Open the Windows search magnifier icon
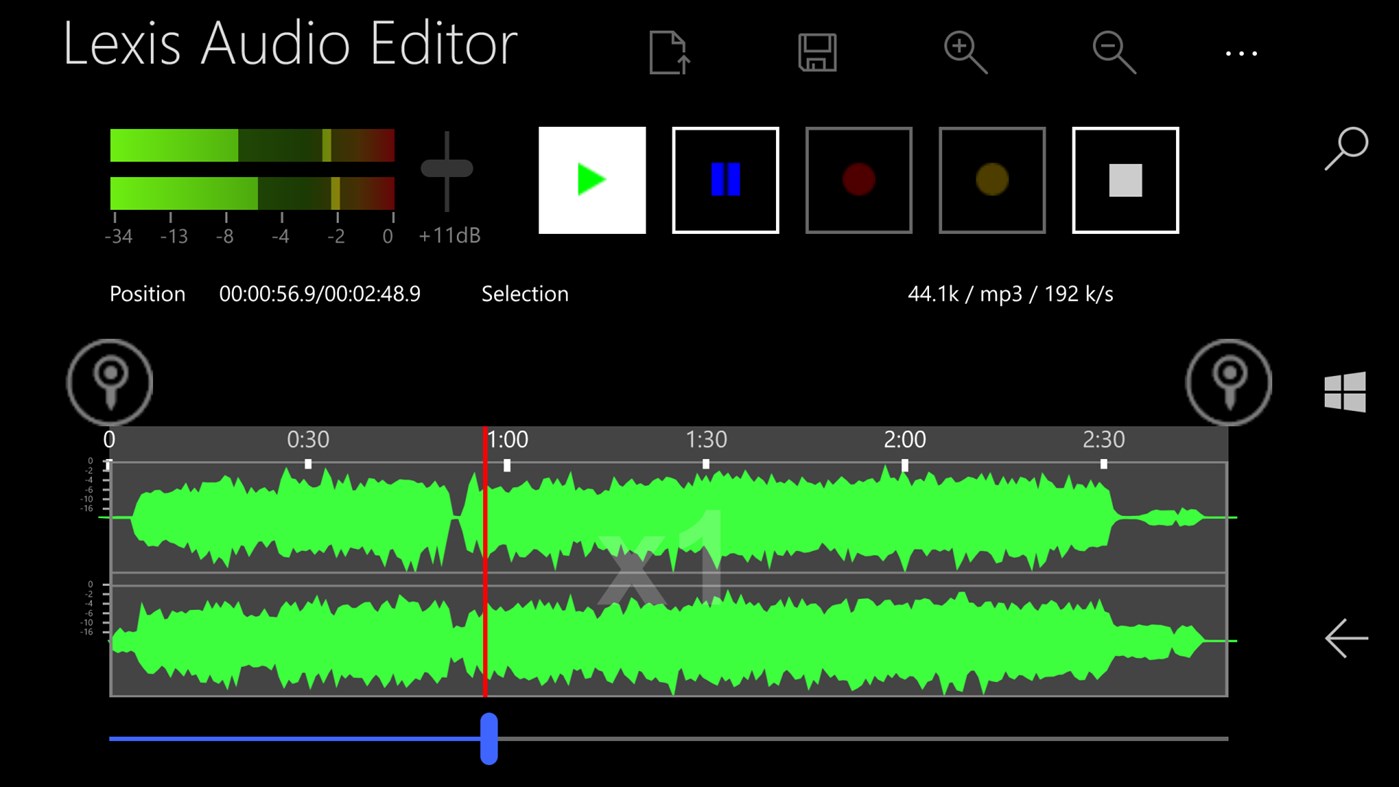Viewport: 1399px width, 787px height. pyautogui.click(x=1346, y=148)
